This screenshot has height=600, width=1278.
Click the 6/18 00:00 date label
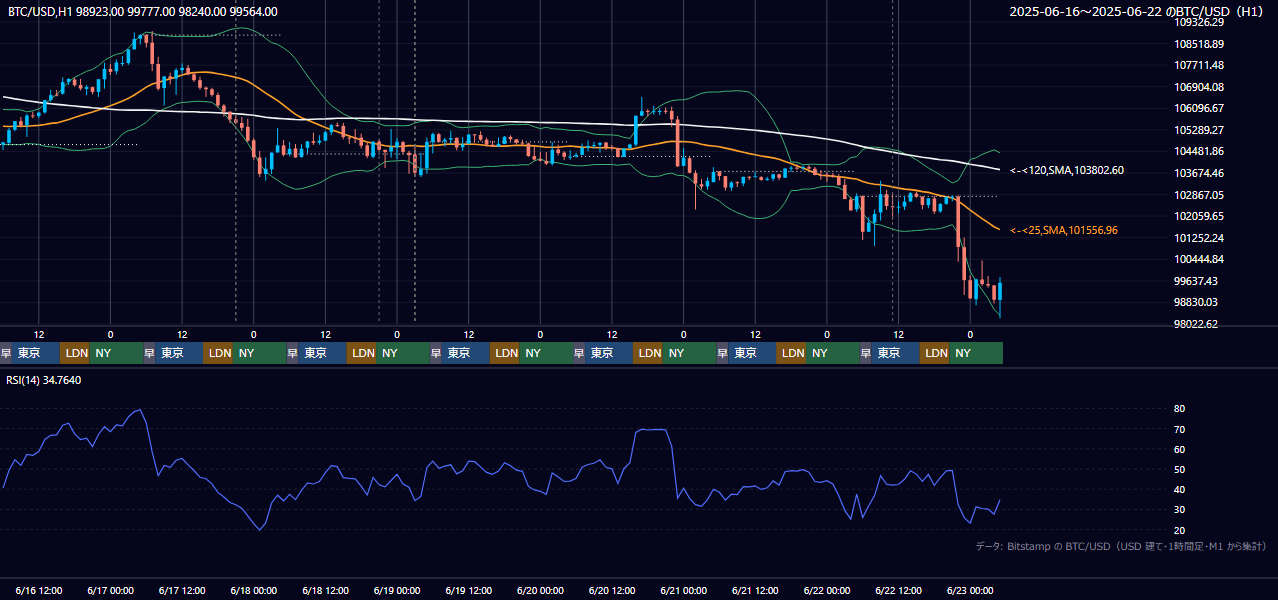253,590
